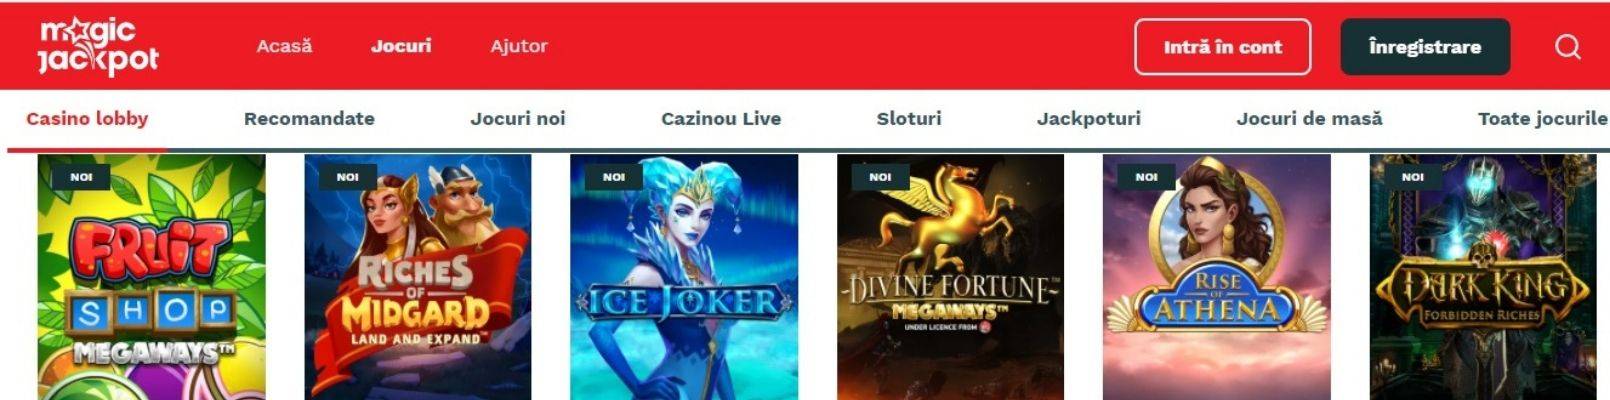Go to the Cazinou Live tab
The width and height of the screenshot is (1610, 400).
pyautogui.click(x=721, y=119)
